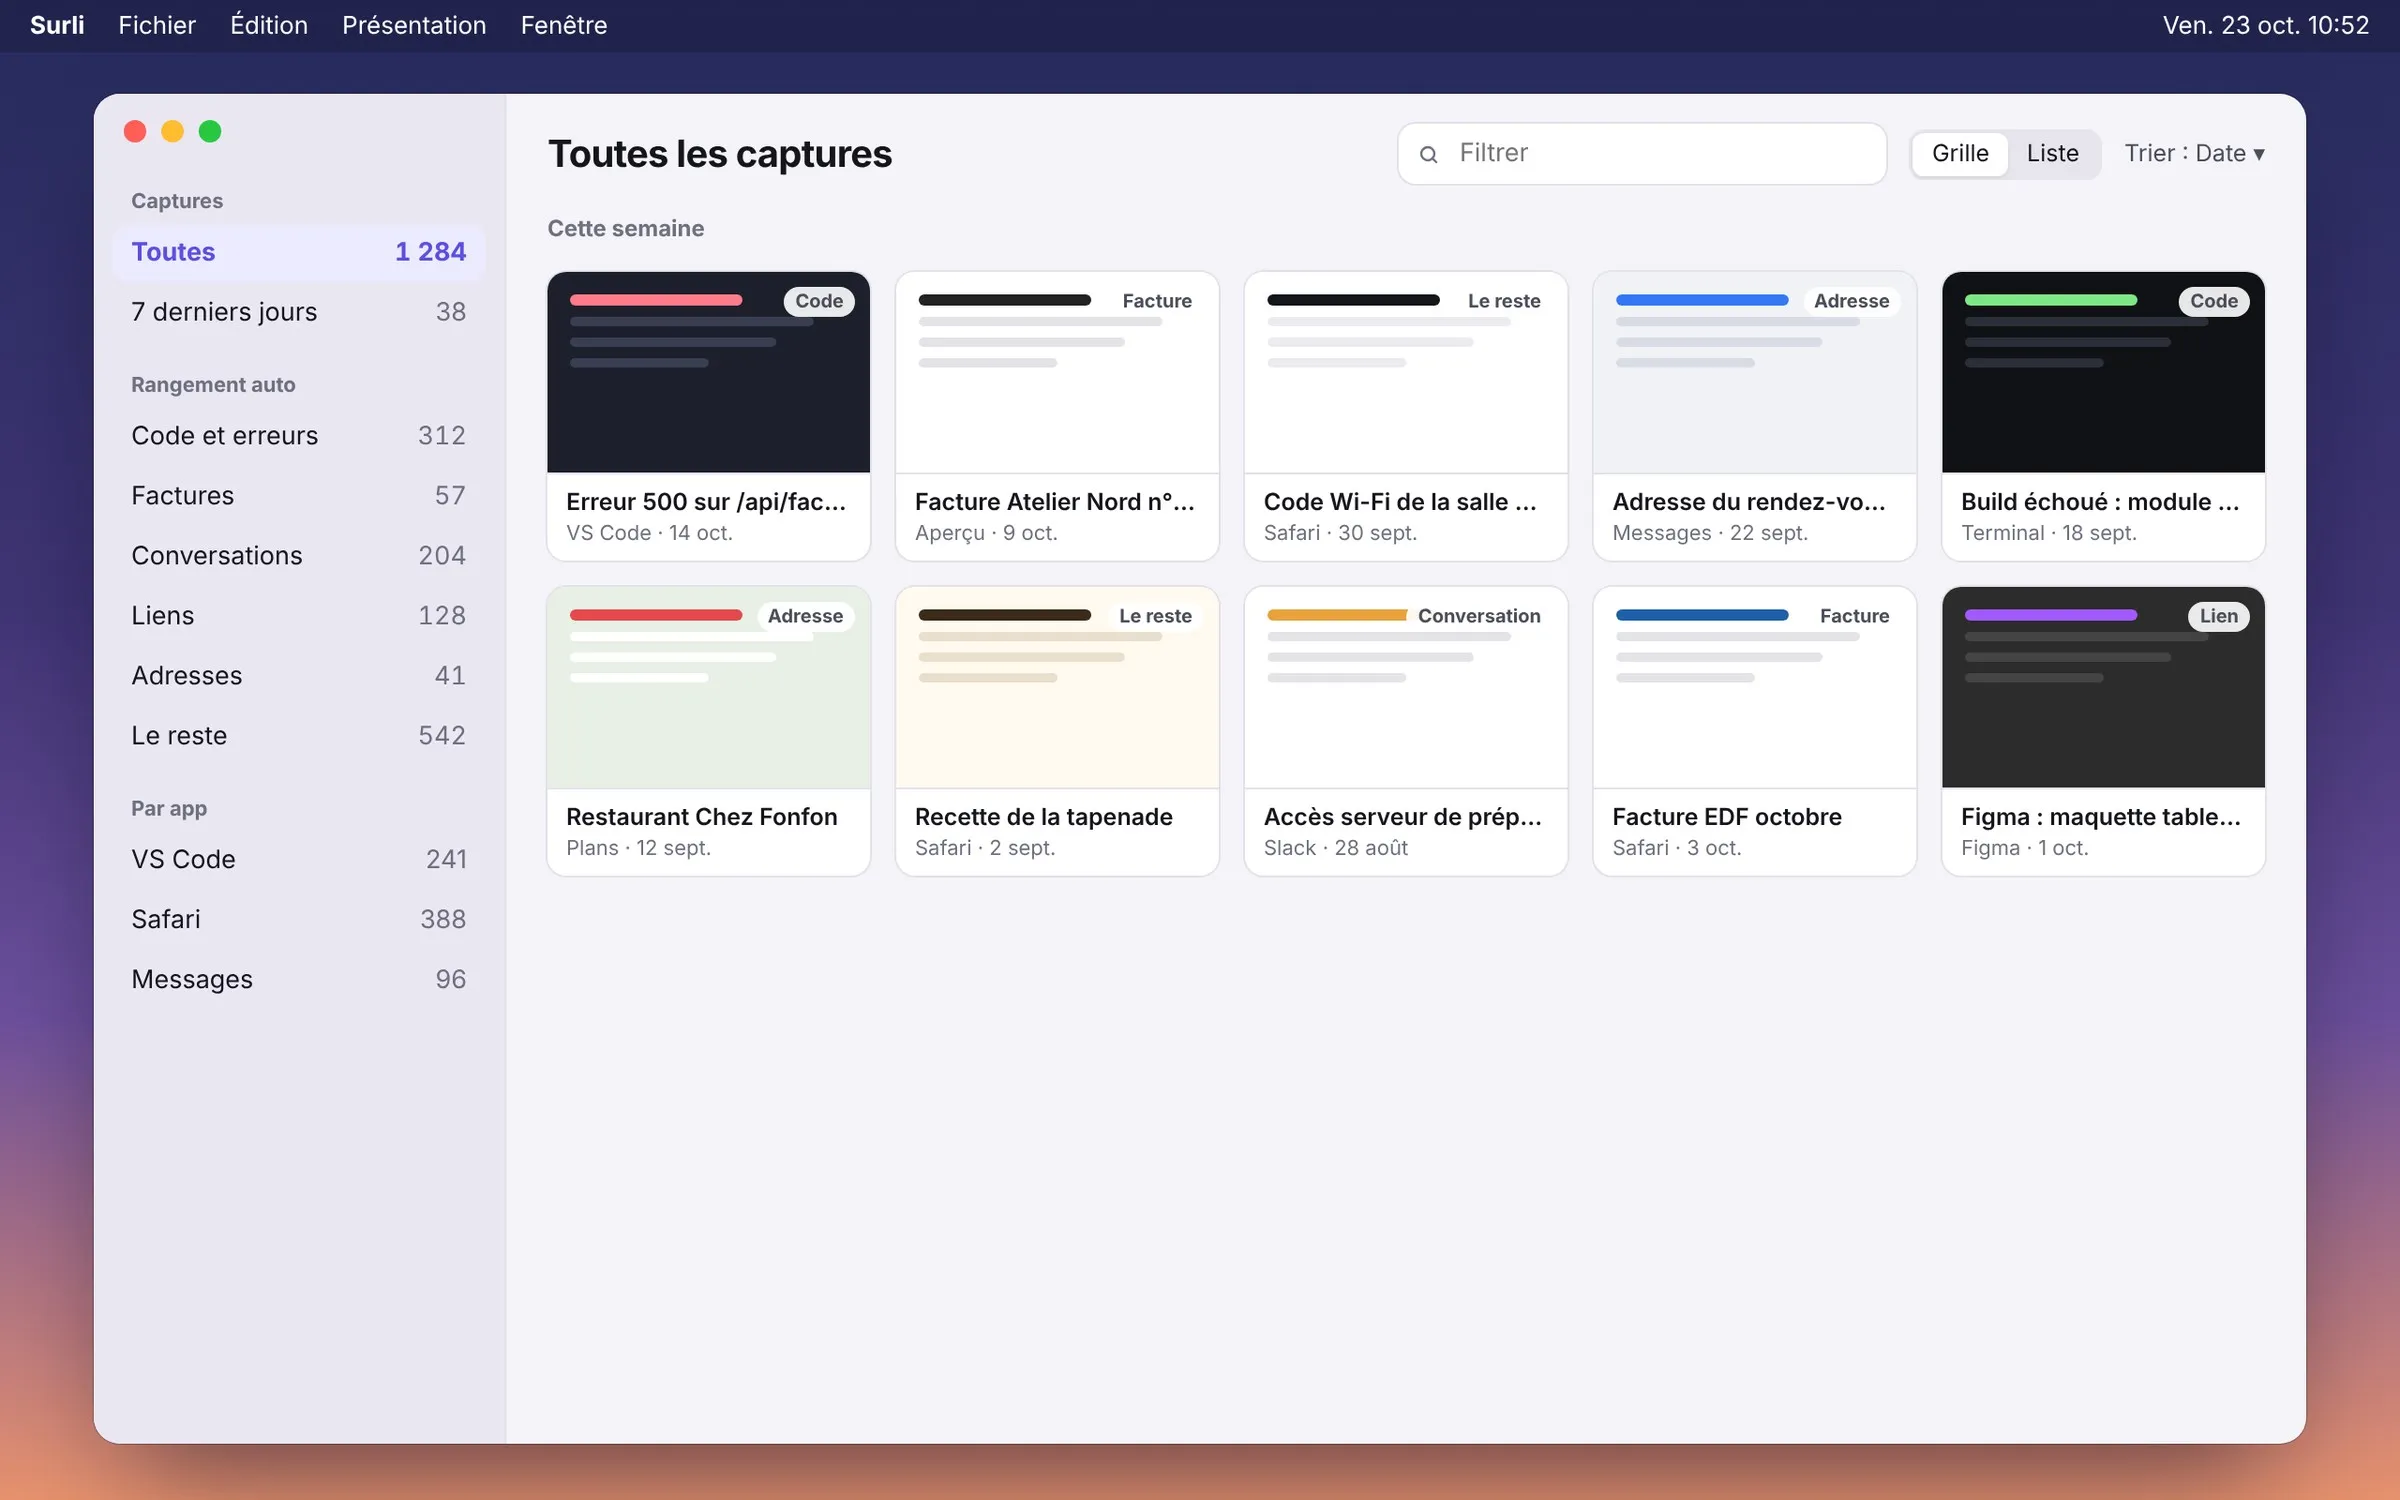Viewport: 2400px width, 1500px height.
Task: Focus the Filtrer search field
Action: [1642, 153]
